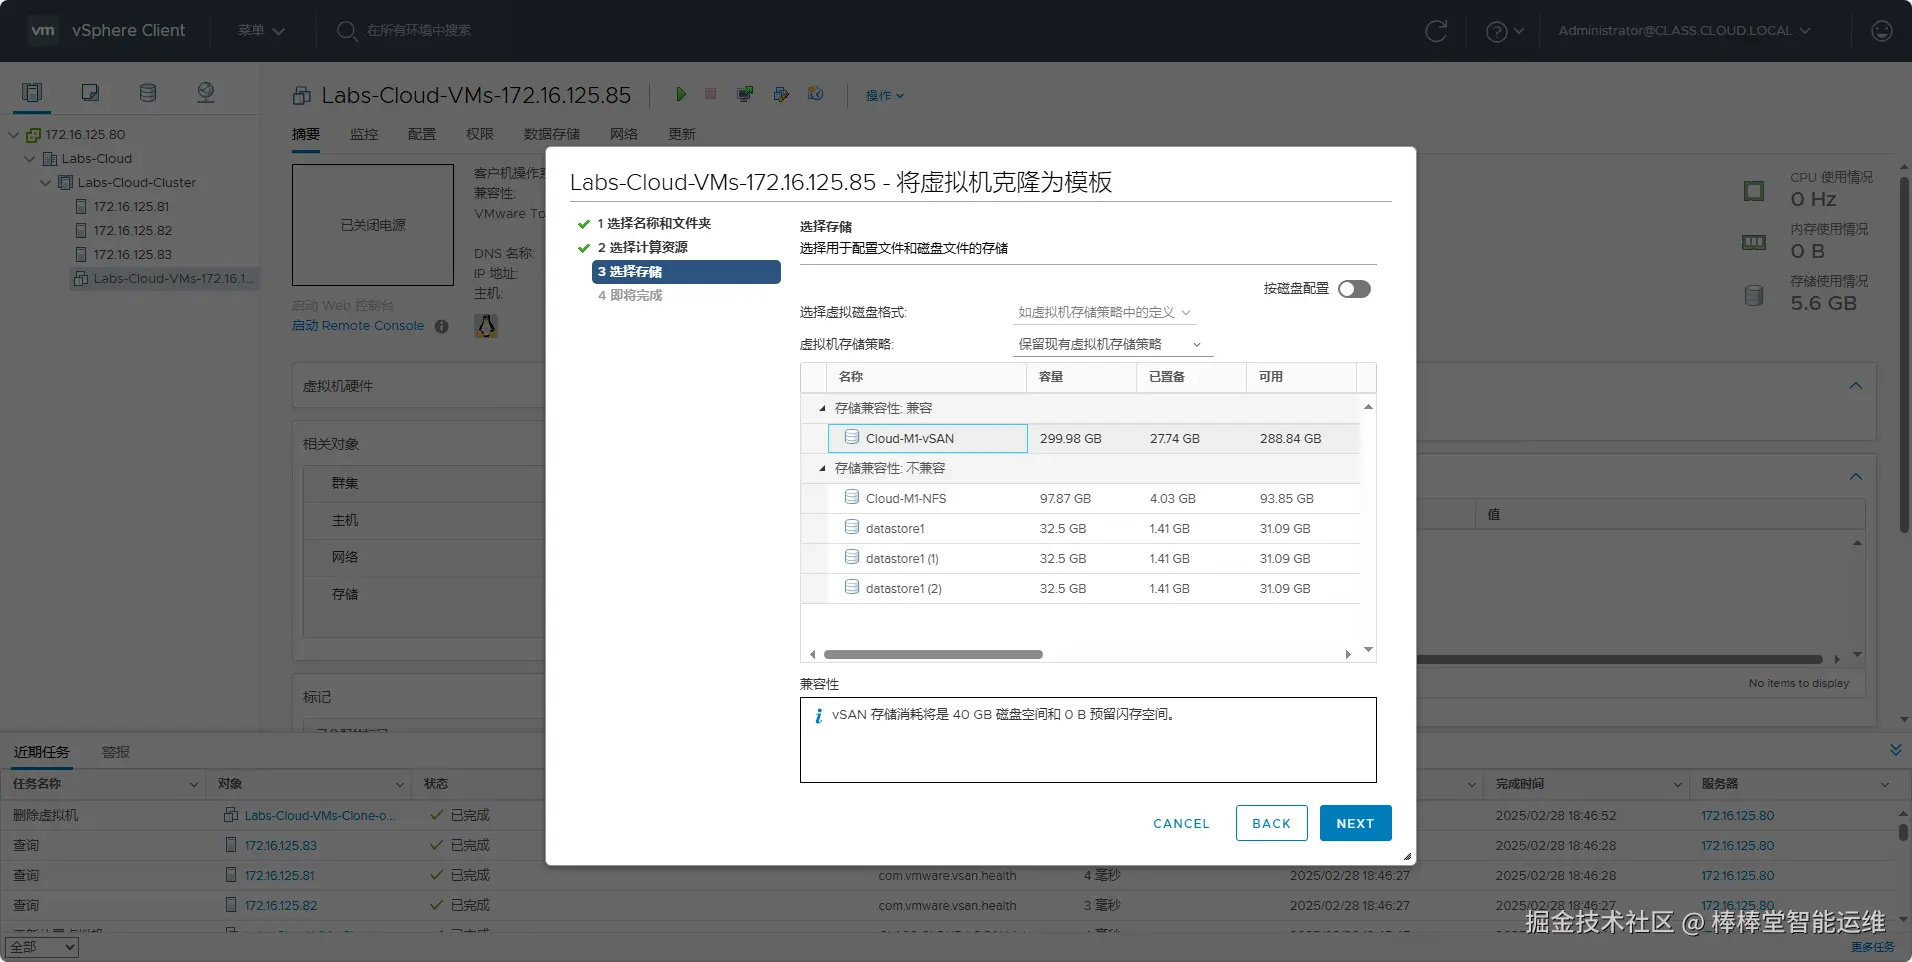The width and height of the screenshot is (1912, 962).
Task: Click CANCEL in the clone dialog
Action: tap(1181, 824)
